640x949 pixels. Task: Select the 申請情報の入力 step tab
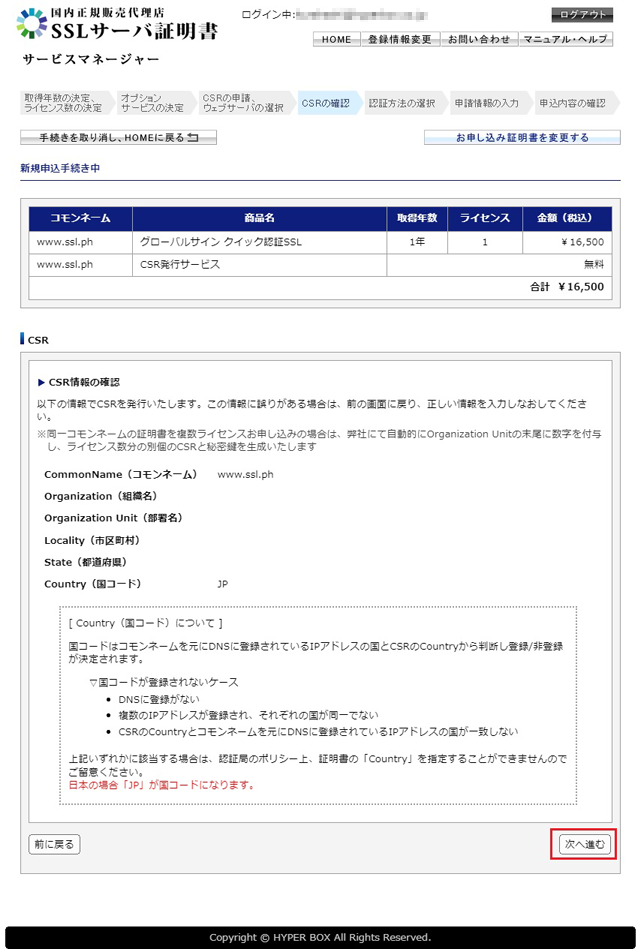click(489, 103)
